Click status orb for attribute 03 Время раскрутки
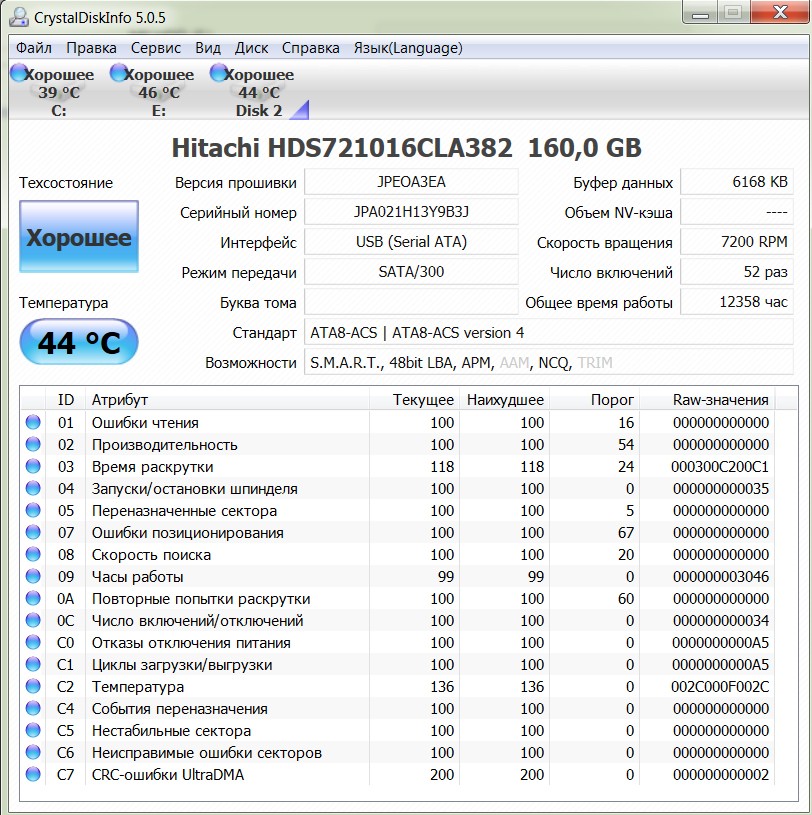The width and height of the screenshot is (812, 815). (x=33, y=466)
